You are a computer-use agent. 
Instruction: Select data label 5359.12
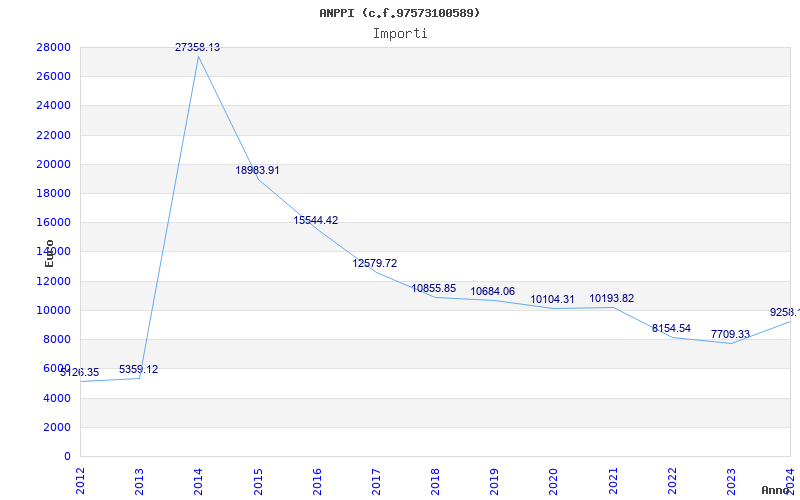pyautogui.click(x=139, y=369)
